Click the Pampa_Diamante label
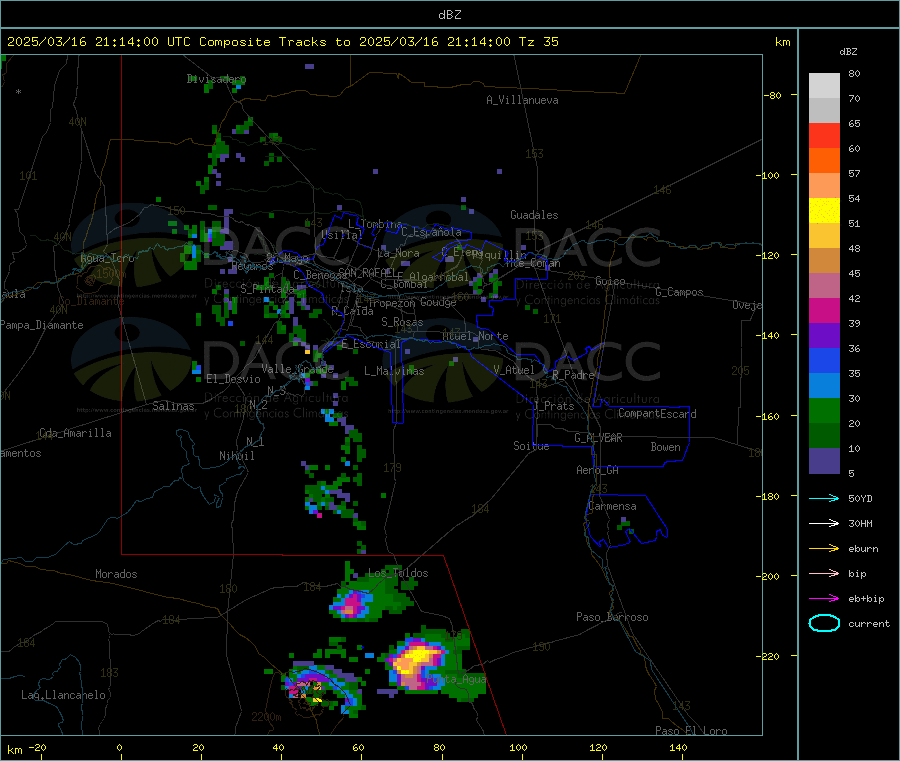The image size is (900, 761). coord(42,325)
